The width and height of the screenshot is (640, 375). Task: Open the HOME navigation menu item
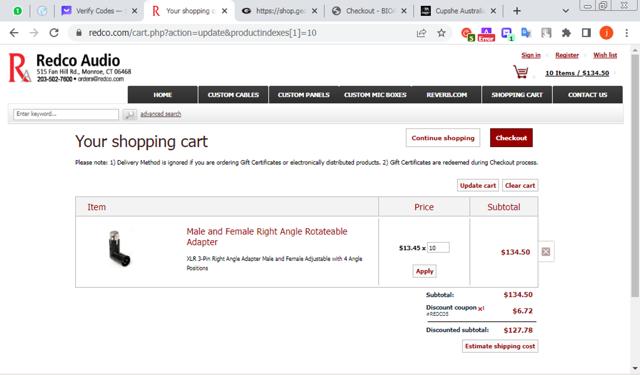(162, 95)
